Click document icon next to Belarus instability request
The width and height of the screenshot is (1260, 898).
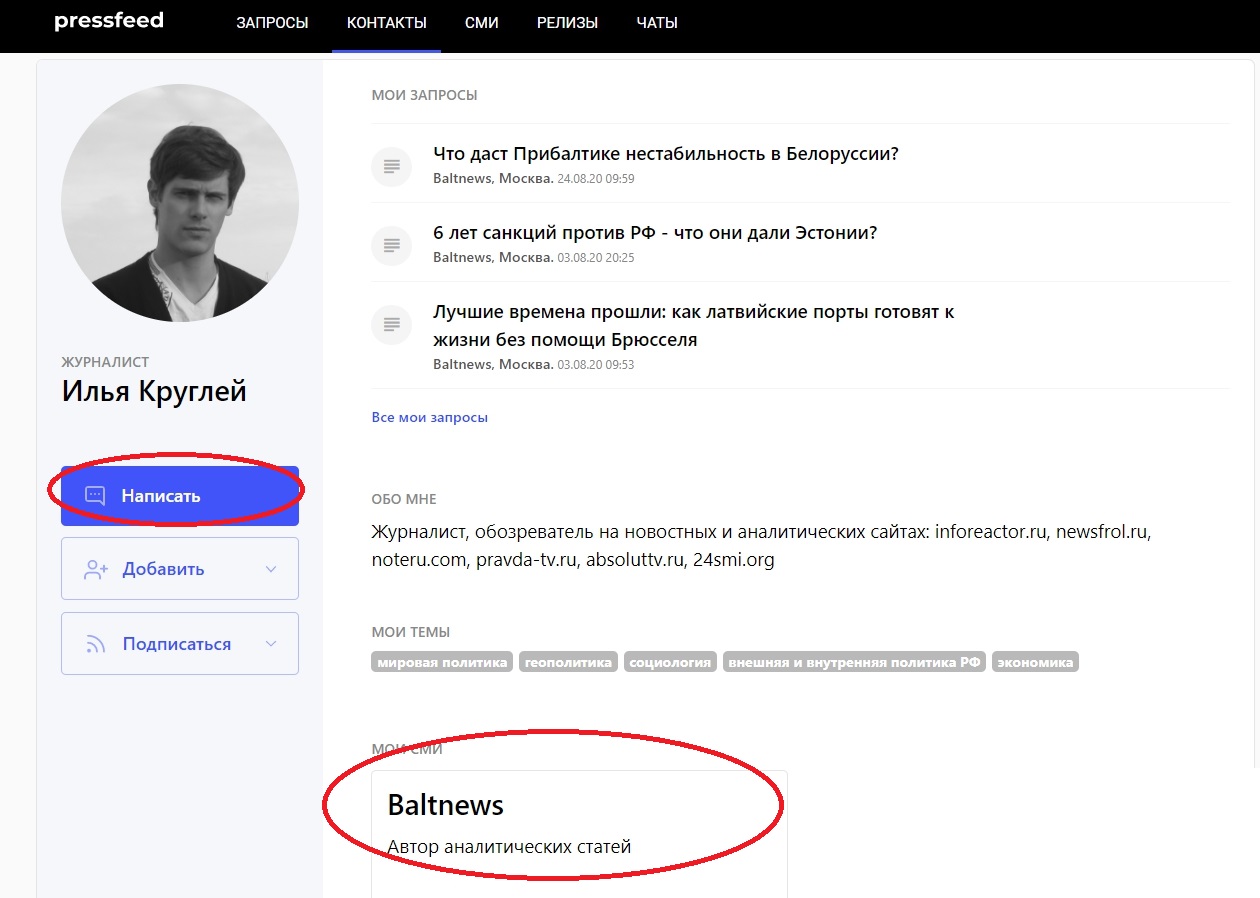pyautogui.click(x=391, y=166)
